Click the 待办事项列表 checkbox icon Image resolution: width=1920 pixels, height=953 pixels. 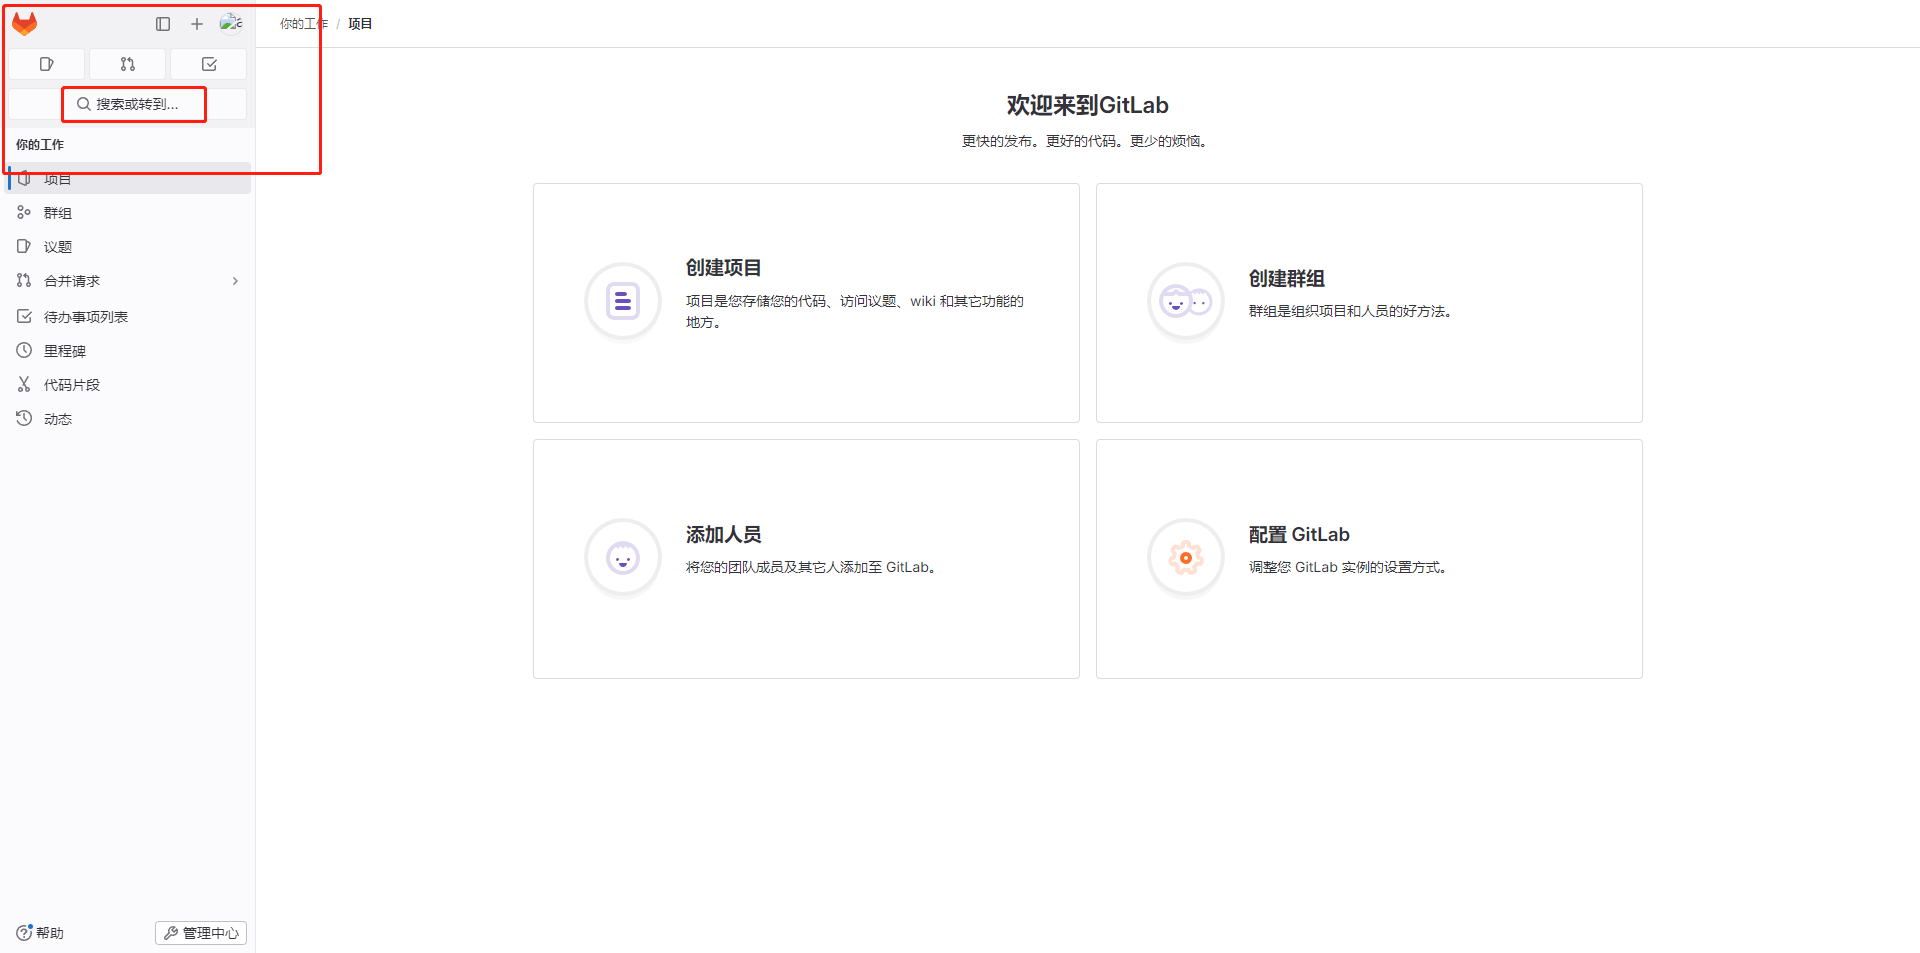pyautogui.click(x=24, y=316)
